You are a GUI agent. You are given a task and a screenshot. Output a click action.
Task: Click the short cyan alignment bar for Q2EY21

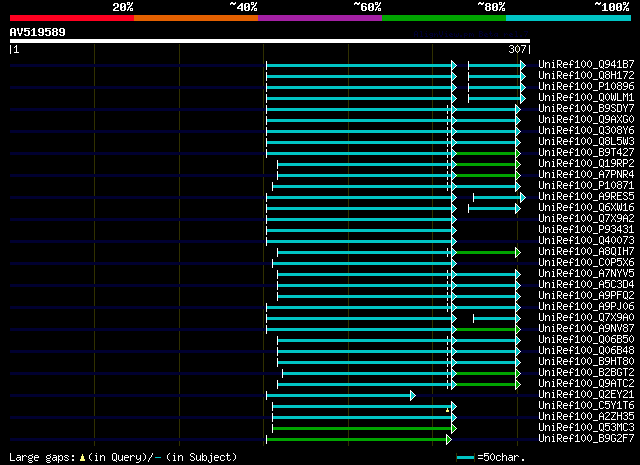point(339,395)
